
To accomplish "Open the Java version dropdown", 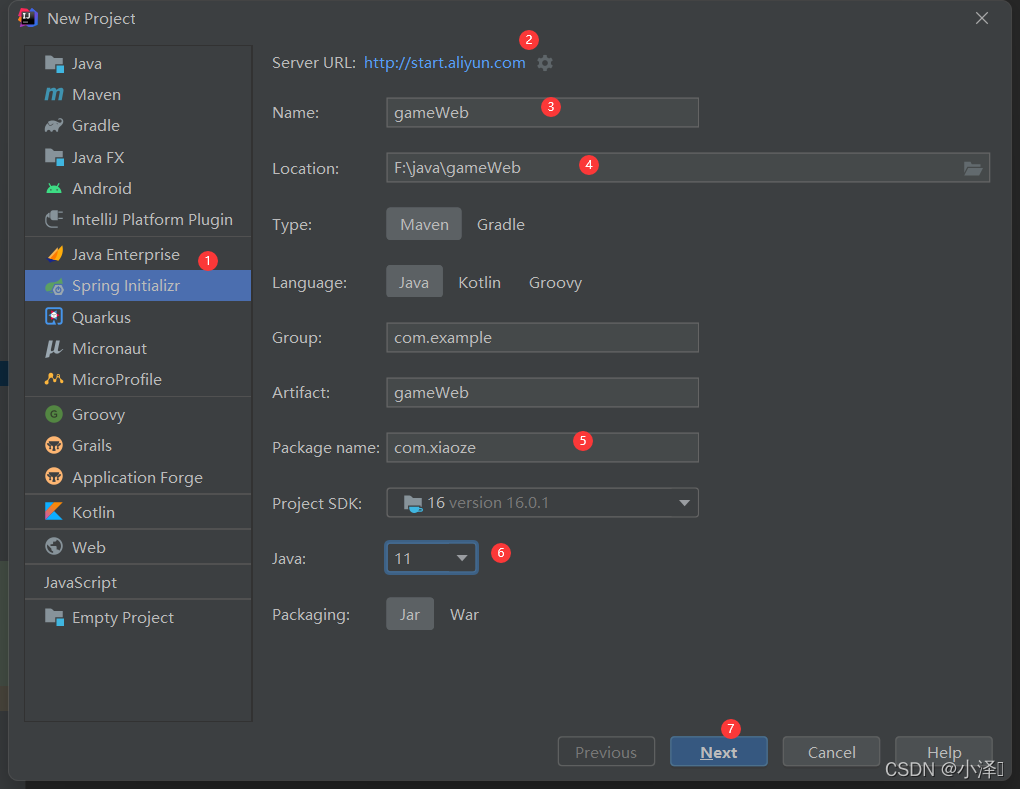I will pyautogui.click(x=432, y=558).
